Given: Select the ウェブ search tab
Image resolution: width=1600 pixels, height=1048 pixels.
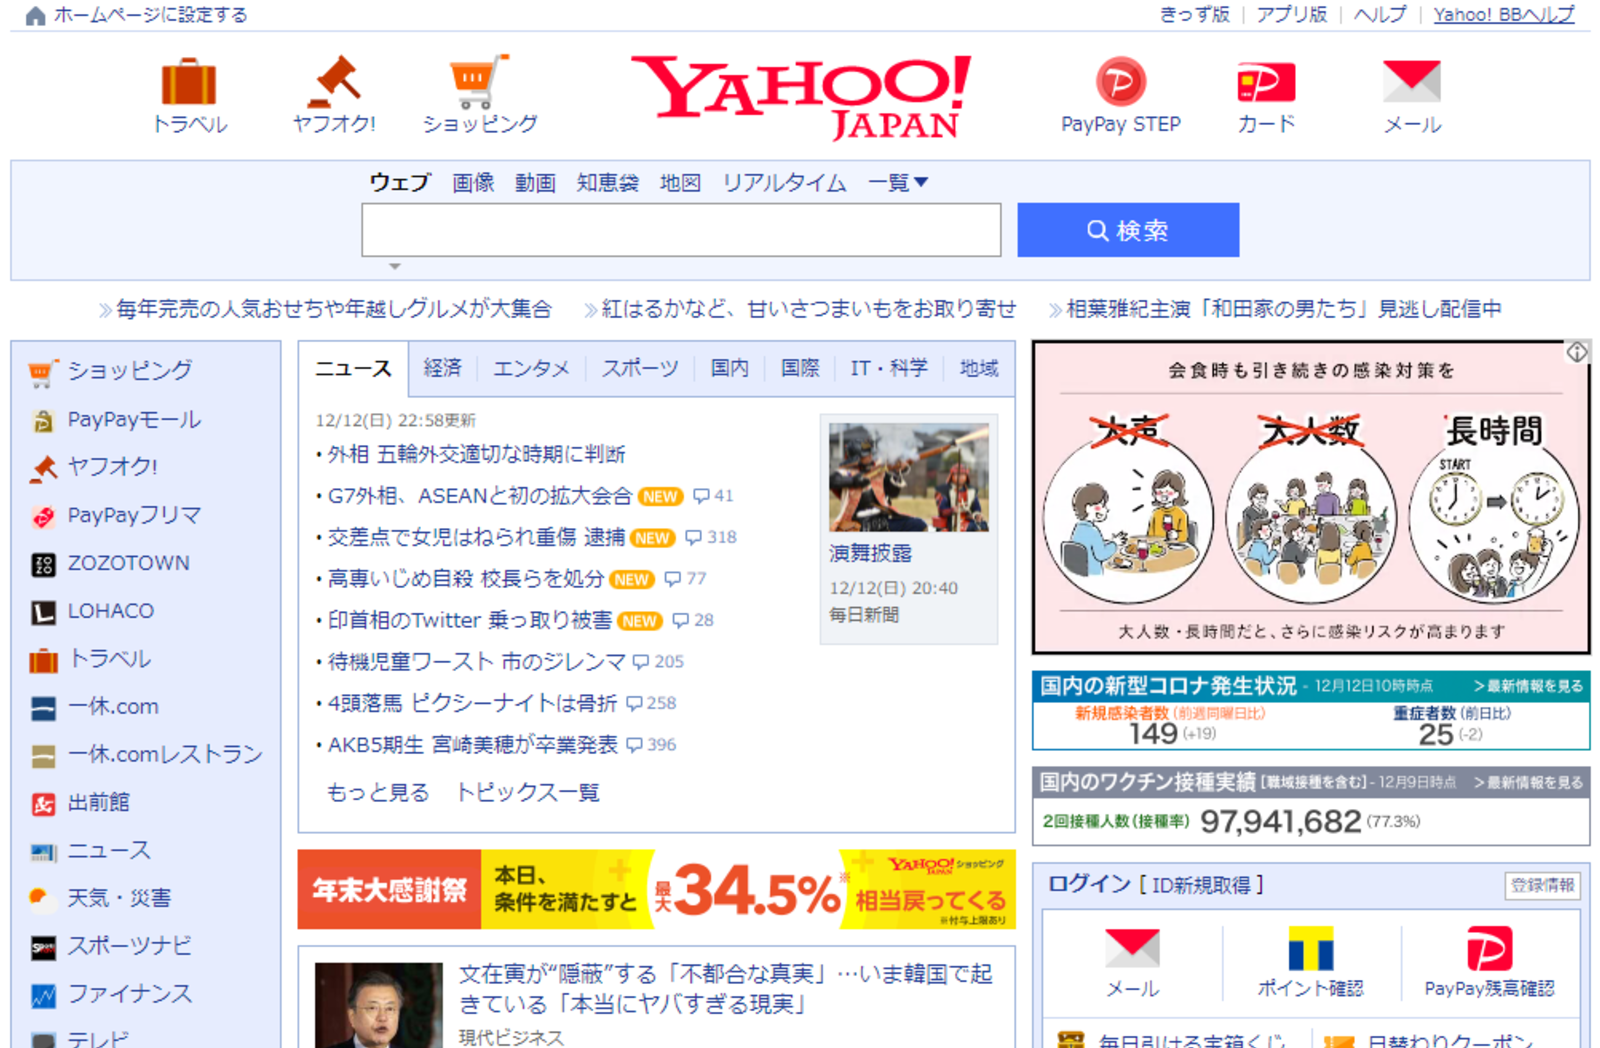Looking at the screenshot, I should pos(400,183).
